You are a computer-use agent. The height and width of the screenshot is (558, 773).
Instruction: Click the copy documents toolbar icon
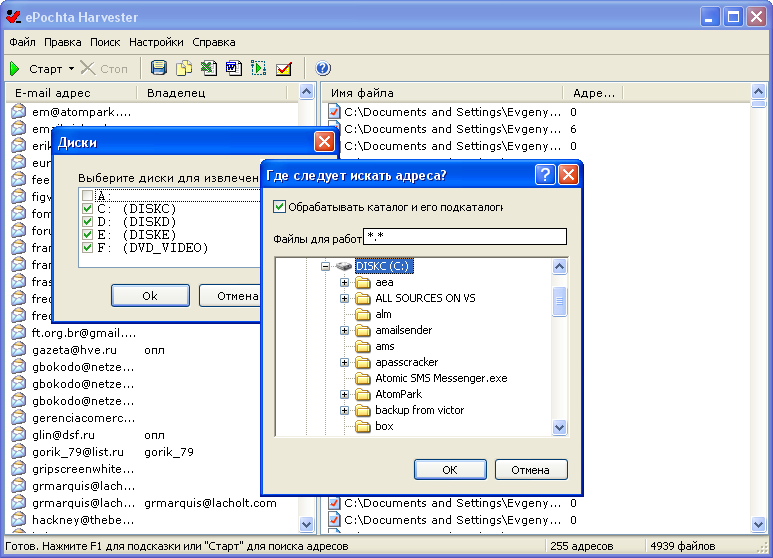coord(183,69)
